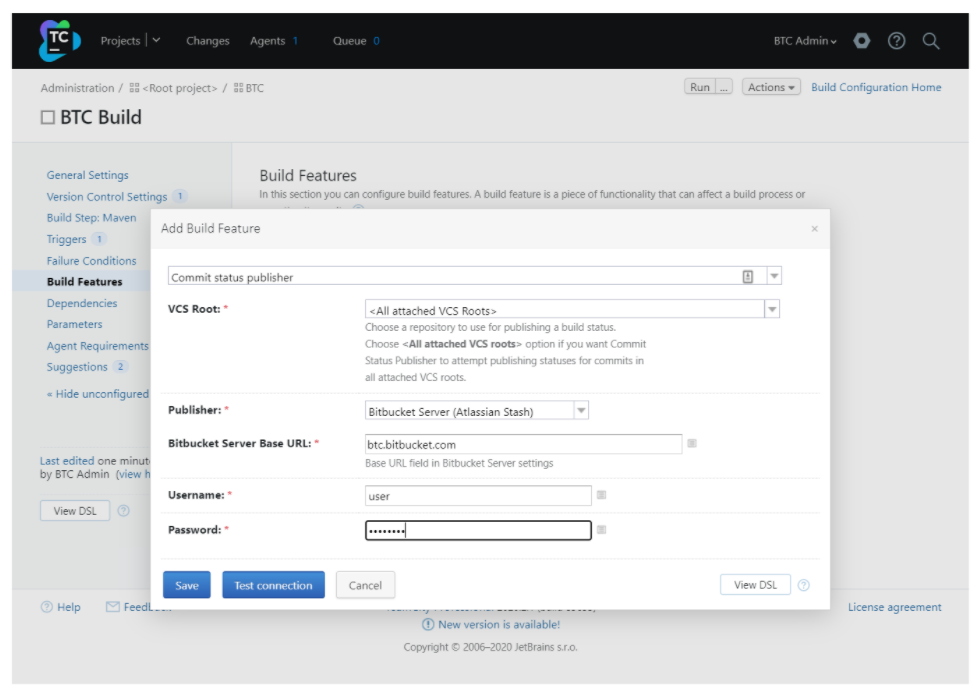The width and height of the screenshot is (980, 688).
Task: Open Queue in top navigation
Action: 349,41
